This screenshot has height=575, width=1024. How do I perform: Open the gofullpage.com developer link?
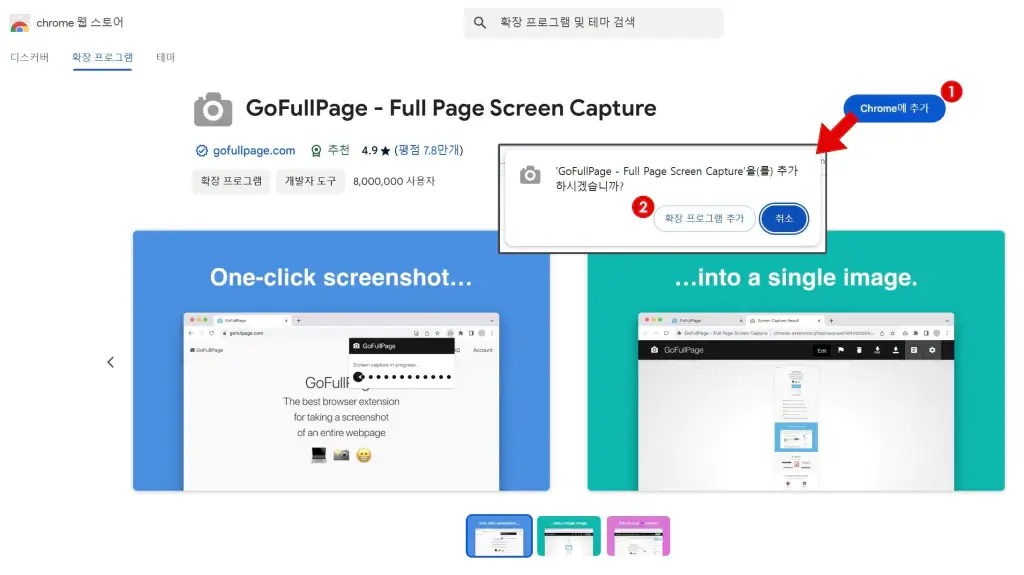pos(254,151)
